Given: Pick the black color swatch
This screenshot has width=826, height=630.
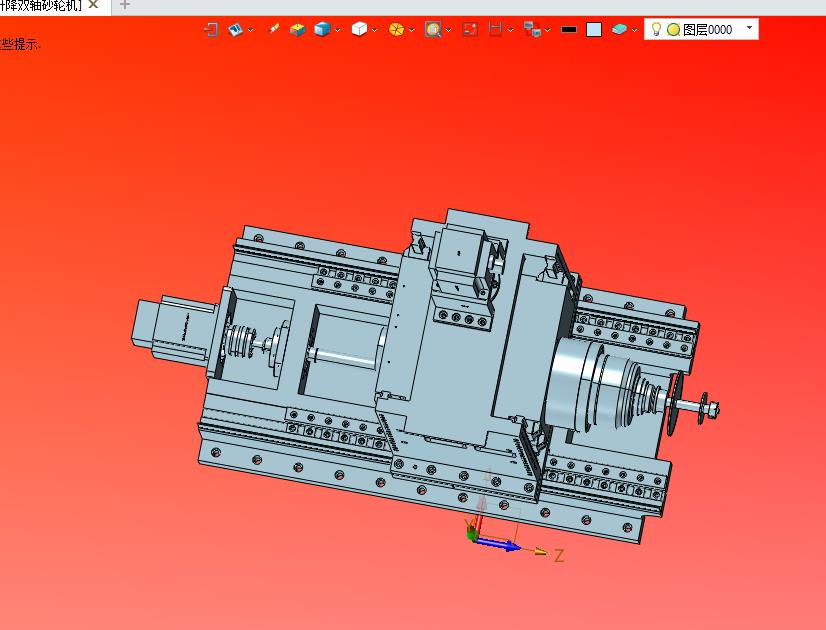Looking at the screenshot, I should click(x=569, y=29).
